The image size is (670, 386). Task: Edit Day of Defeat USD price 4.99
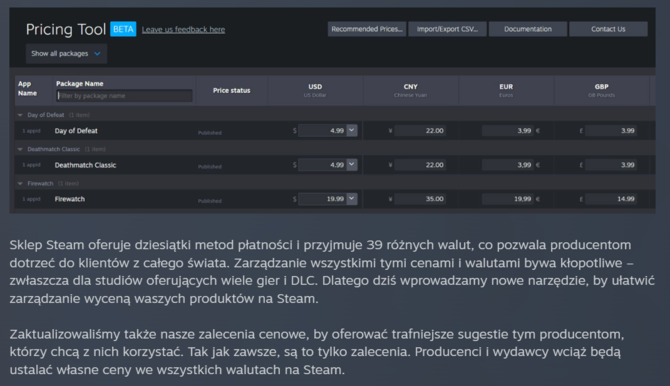click(323, 130)
